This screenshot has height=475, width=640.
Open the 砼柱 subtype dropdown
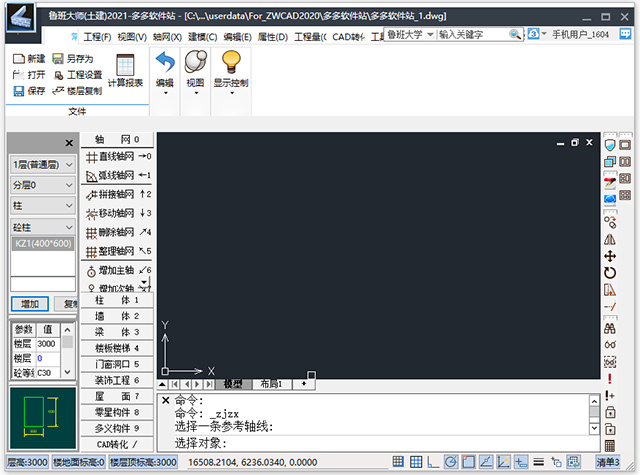42,227
